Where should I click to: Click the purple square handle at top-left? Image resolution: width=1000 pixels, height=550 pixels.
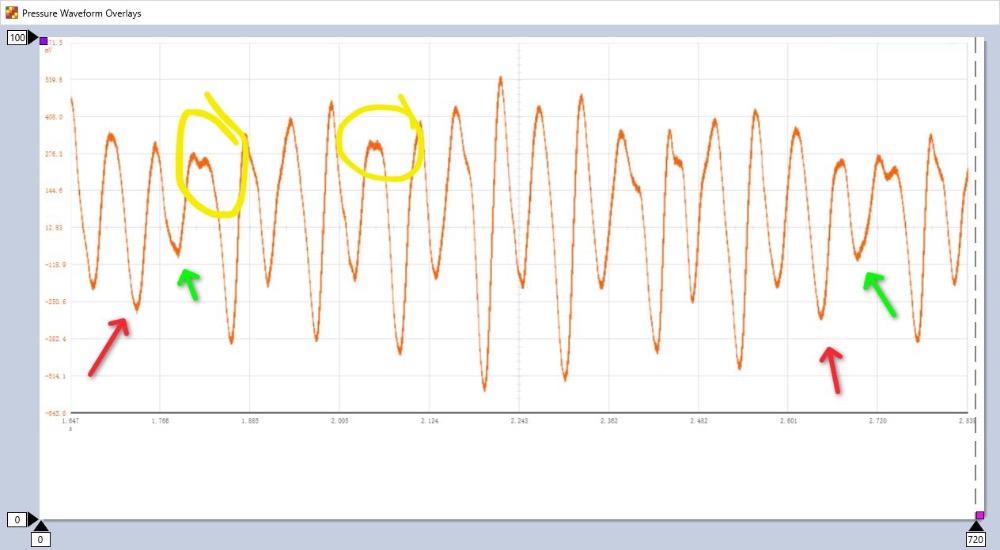[43, 41]
